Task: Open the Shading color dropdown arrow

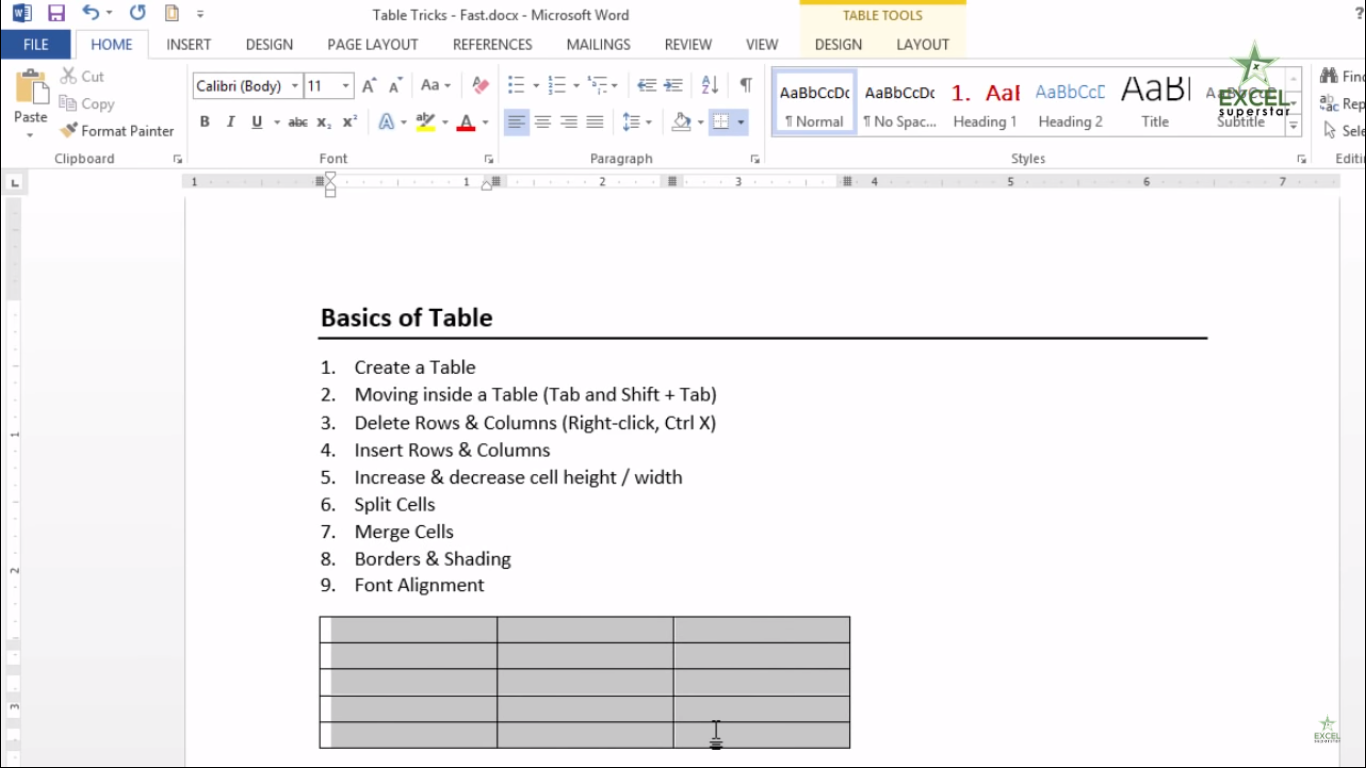Action: (699, 122)
